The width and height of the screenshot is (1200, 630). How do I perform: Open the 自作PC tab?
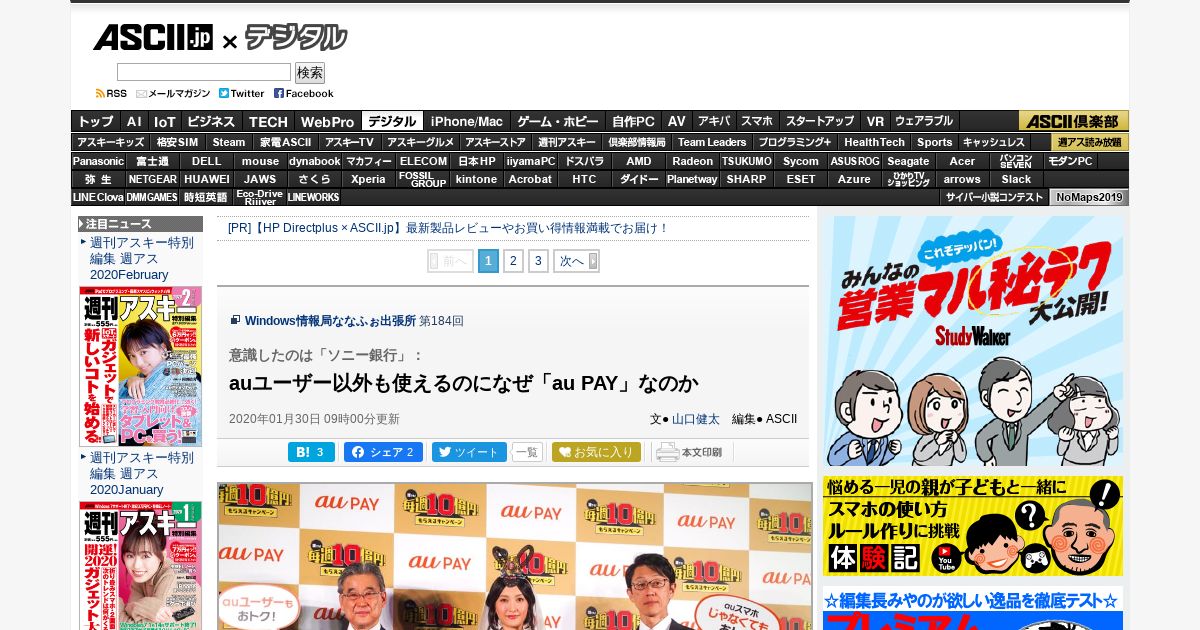(634, 121)
